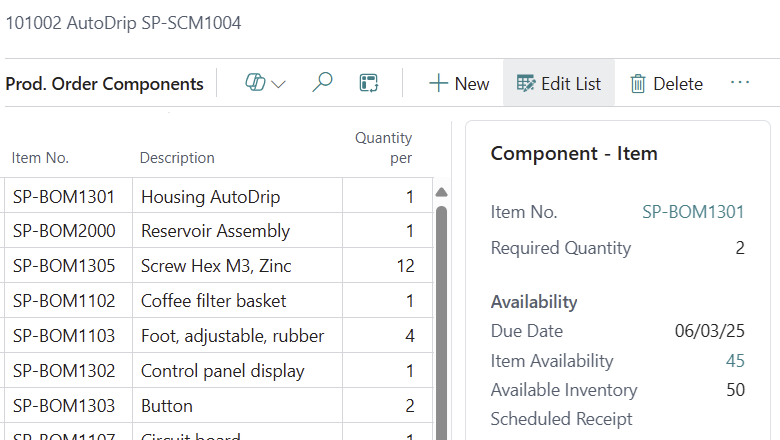Select the Coffee filter basket row
Screen dimensions: 780x440
(214, 301)
